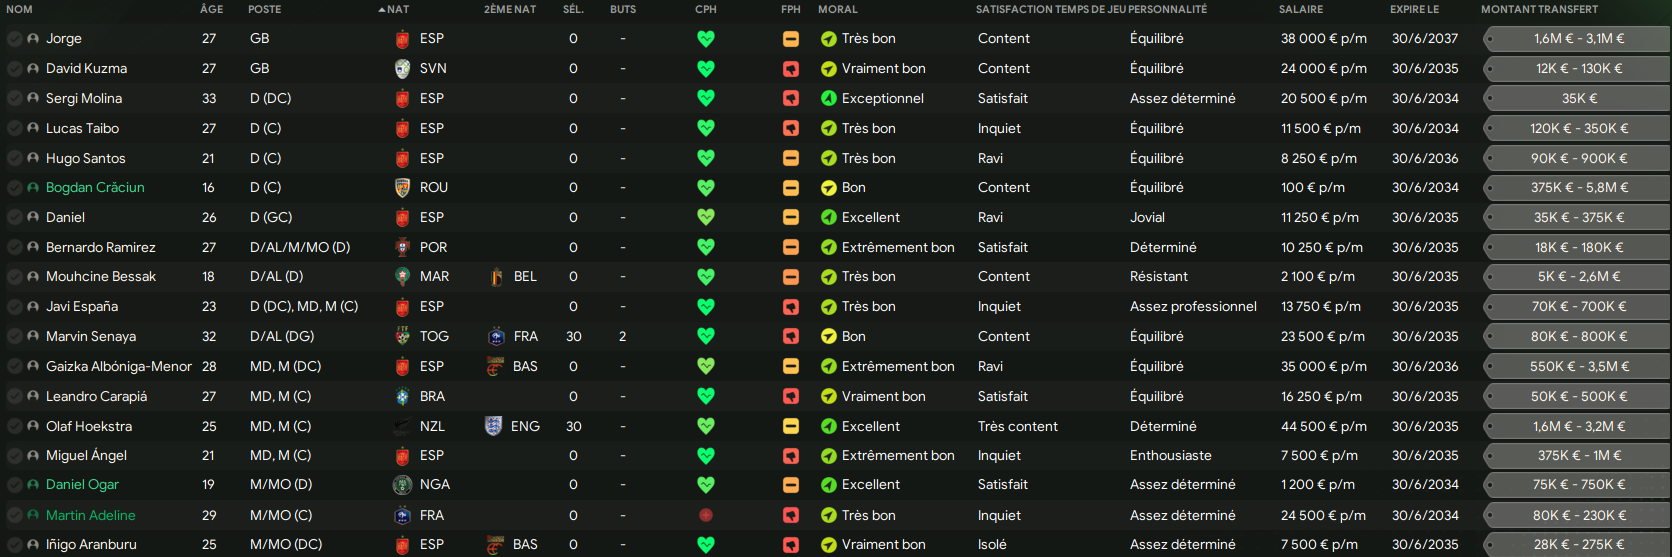
Task: Sort the list by NAT column
Action: tap(397, 9)
